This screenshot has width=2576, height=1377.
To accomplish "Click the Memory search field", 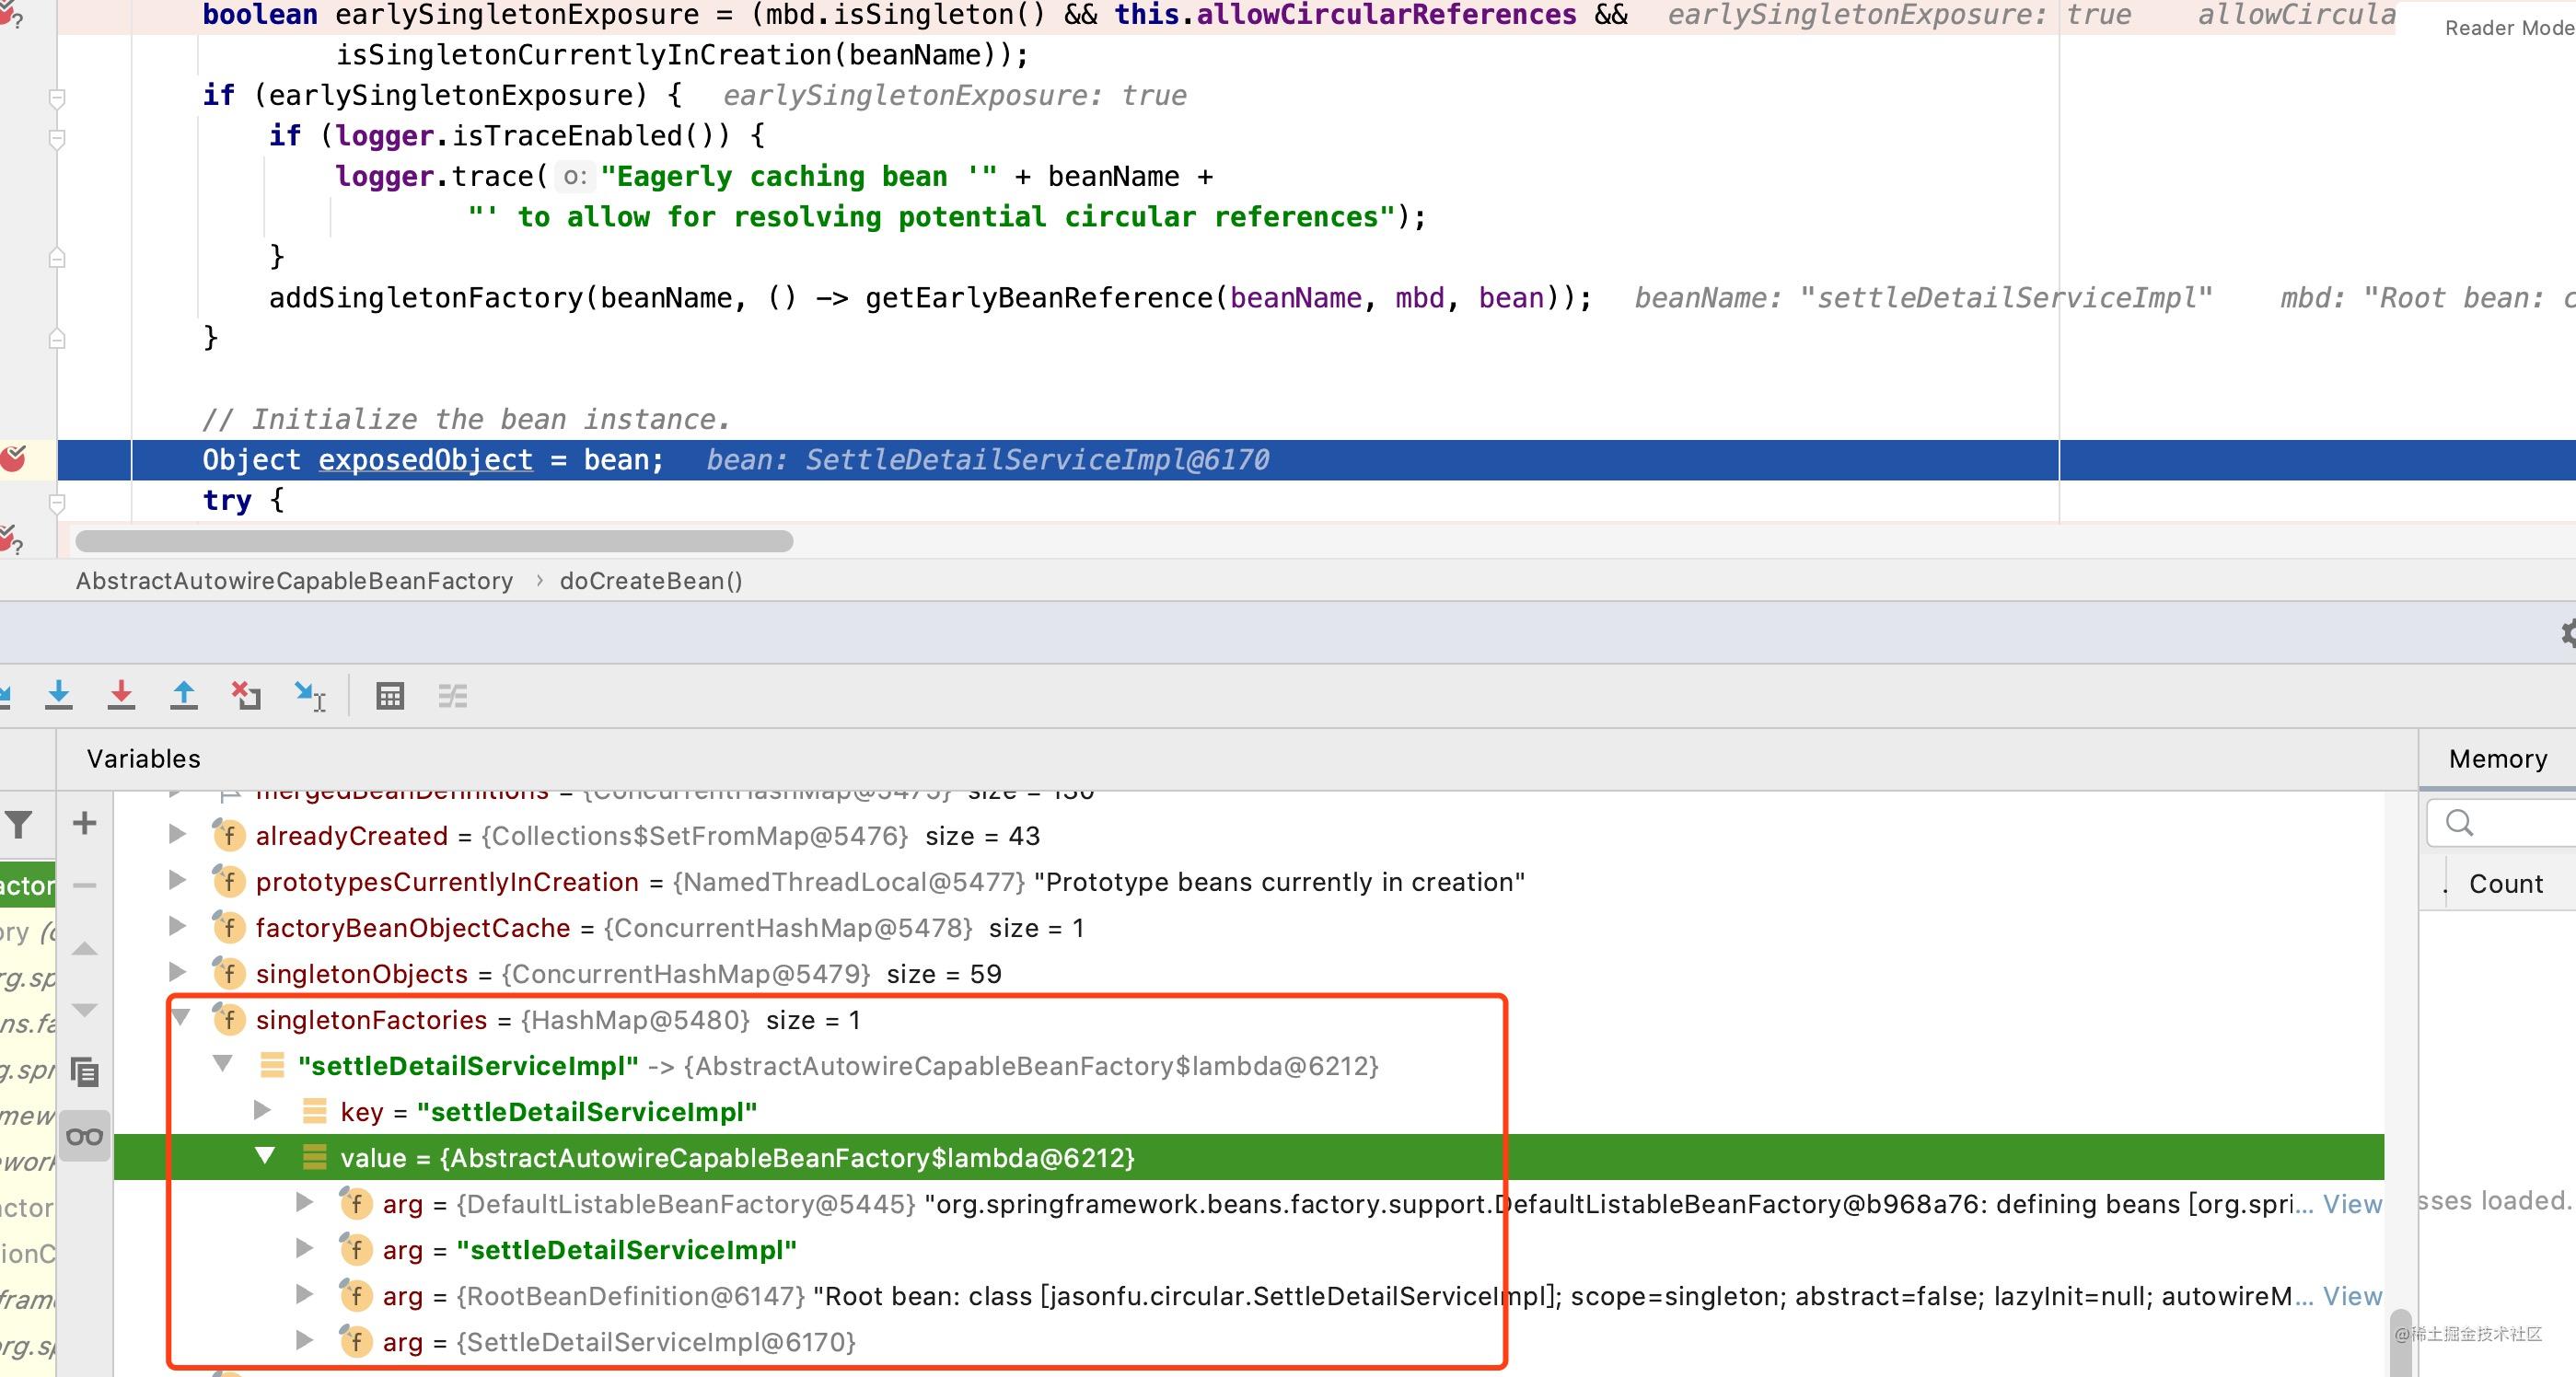I will point(2502,823).
